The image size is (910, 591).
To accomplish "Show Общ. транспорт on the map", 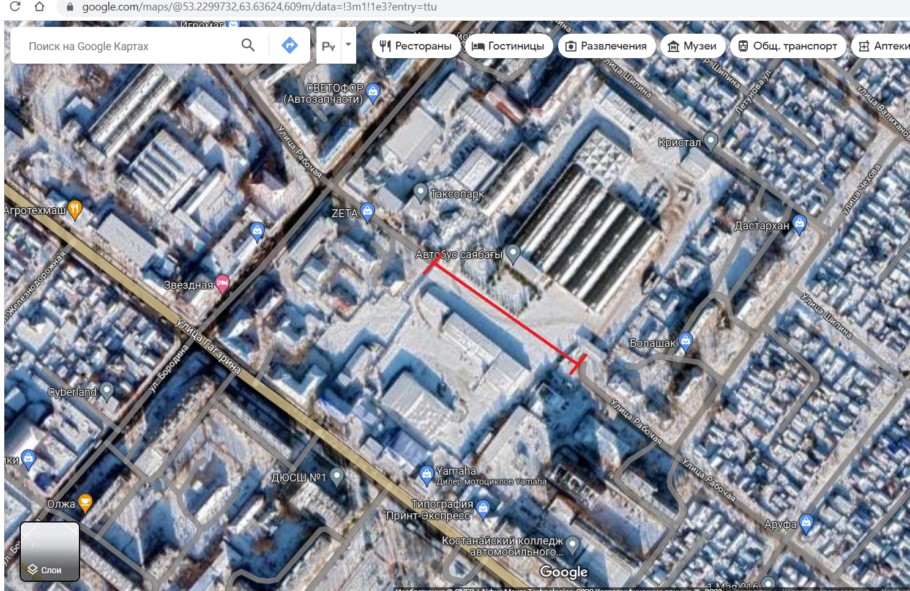I will click(x=787, y=46).
